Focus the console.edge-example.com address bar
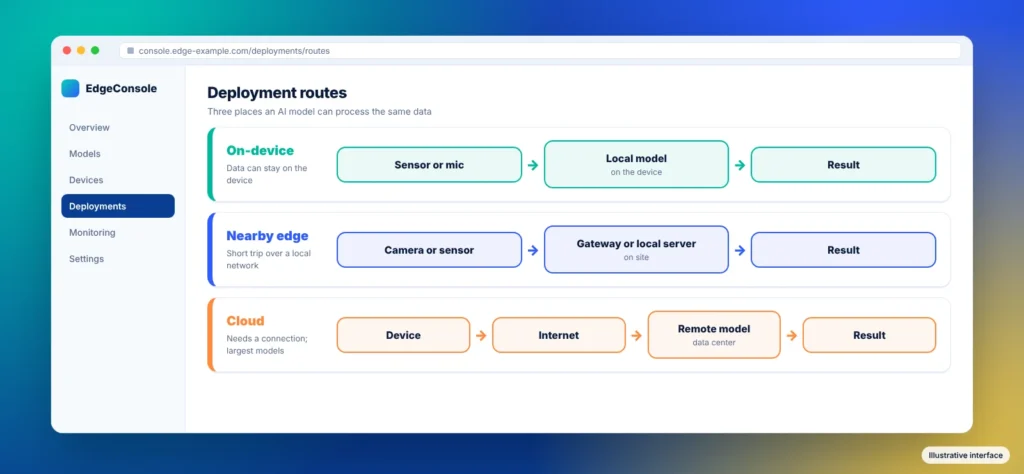Screen dimensions: 1024x474 (x=540, y=50)
